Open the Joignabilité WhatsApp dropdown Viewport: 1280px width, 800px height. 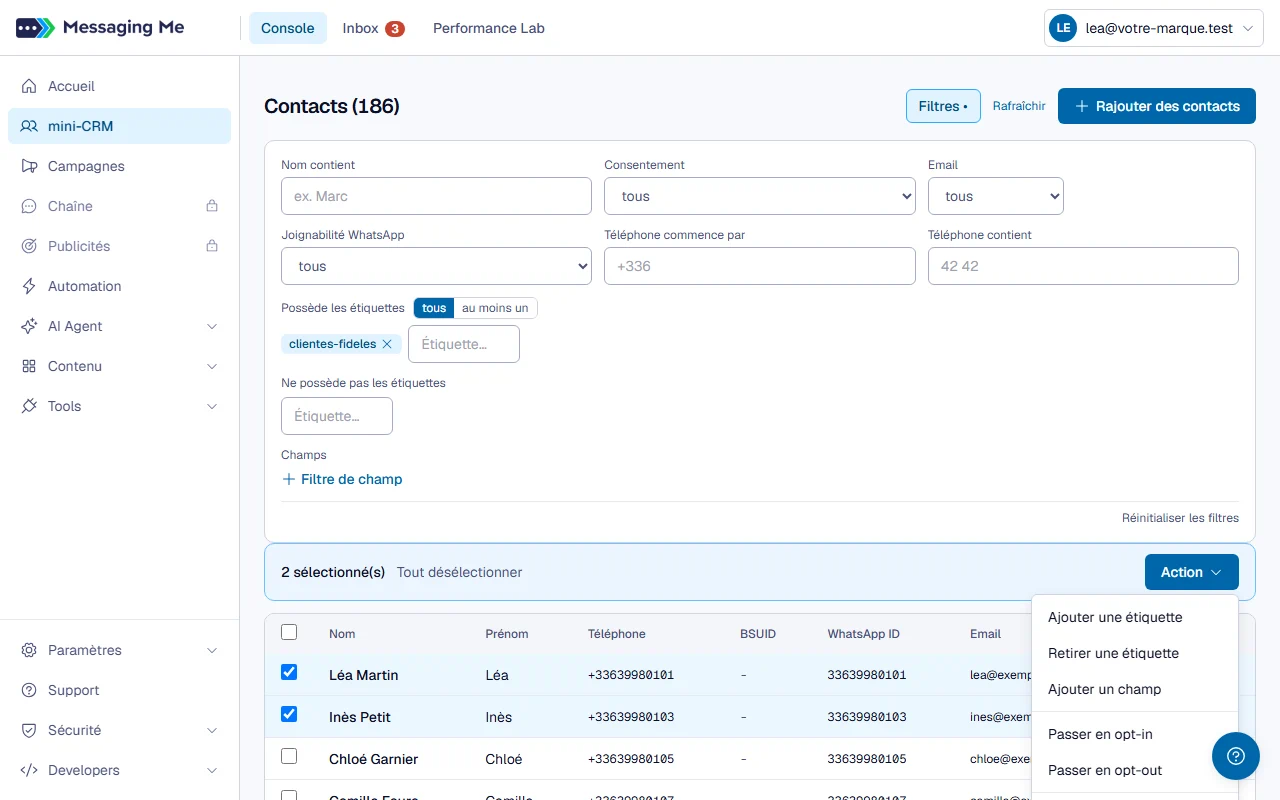[436, 266]
